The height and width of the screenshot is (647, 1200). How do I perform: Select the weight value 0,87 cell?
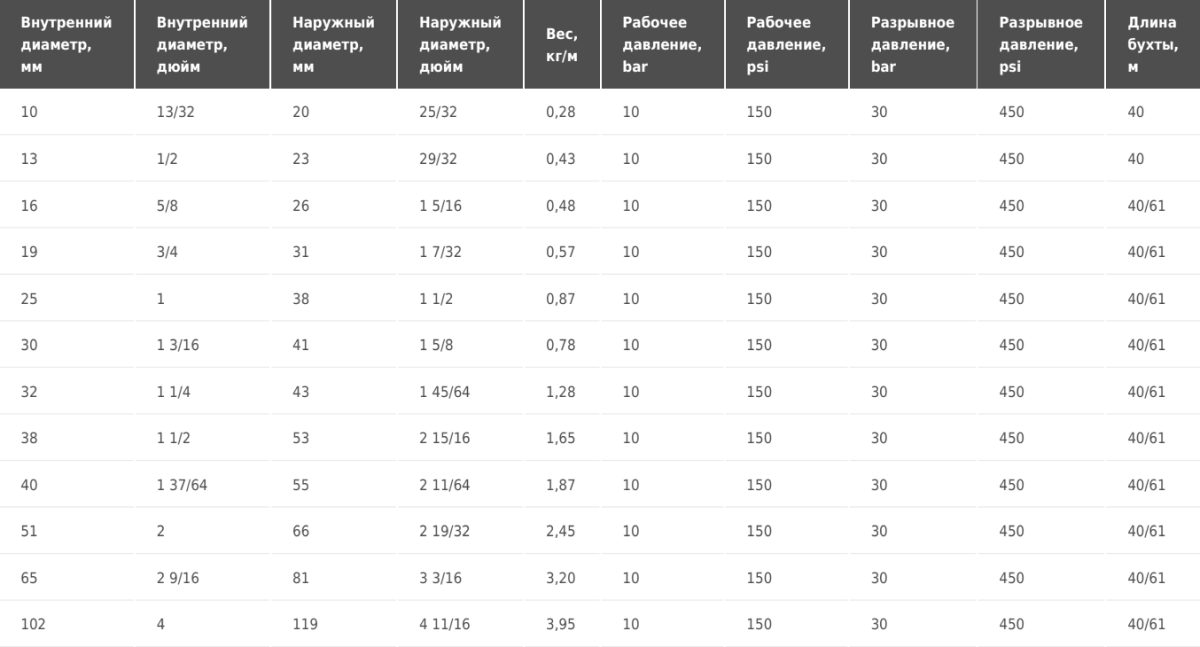[562, 298]
